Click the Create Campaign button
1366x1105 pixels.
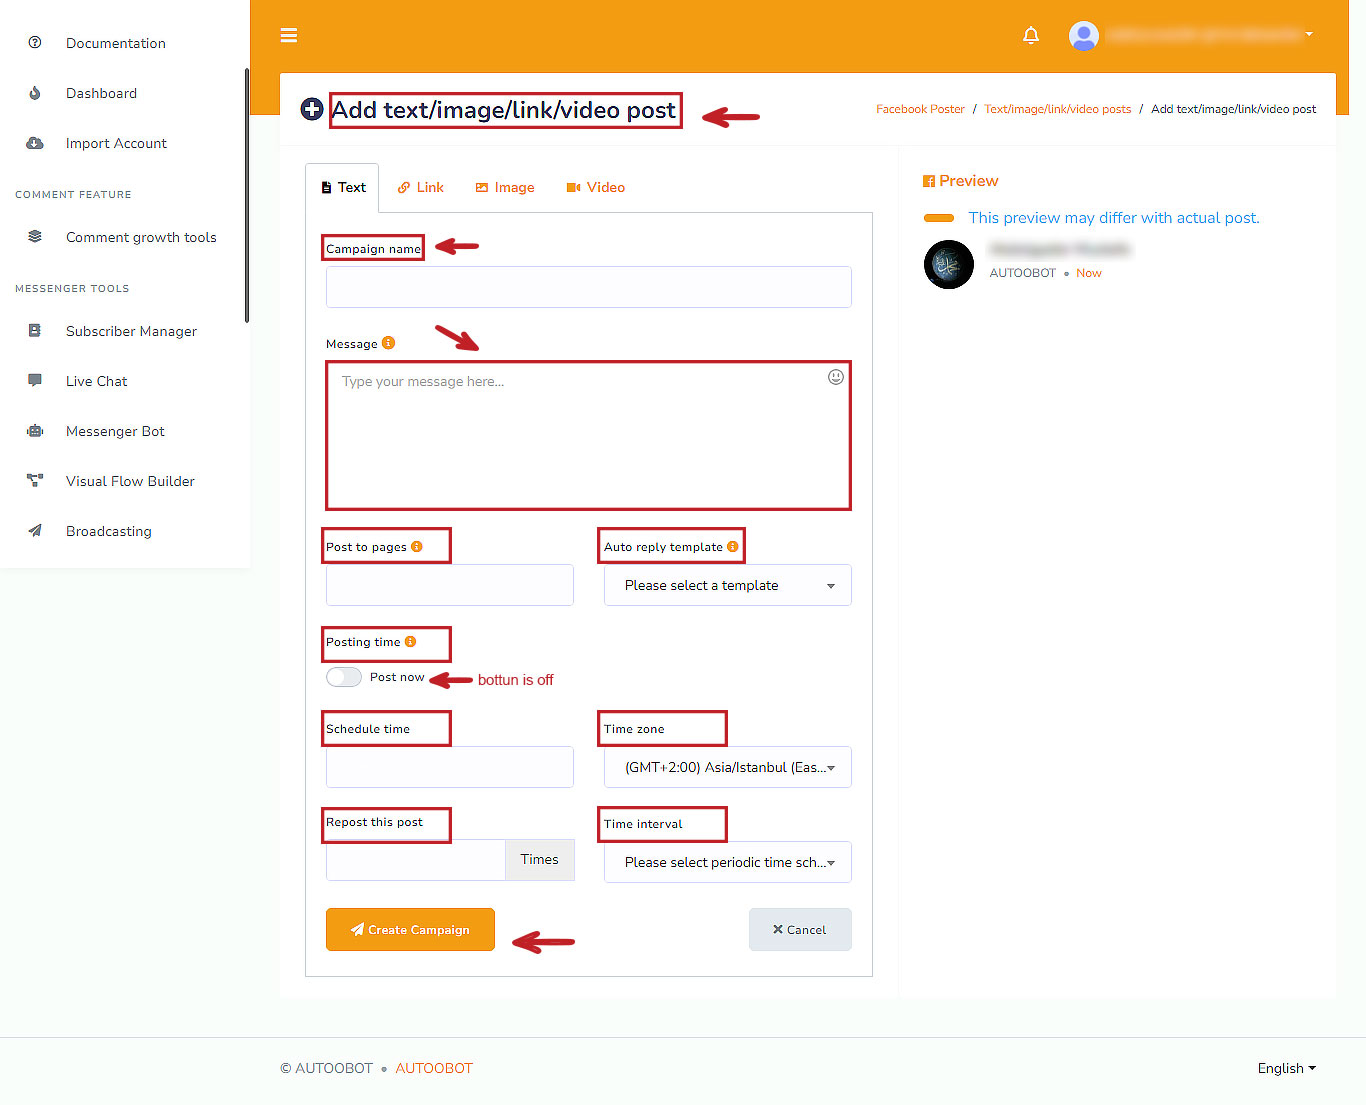(x=410, y=930)
